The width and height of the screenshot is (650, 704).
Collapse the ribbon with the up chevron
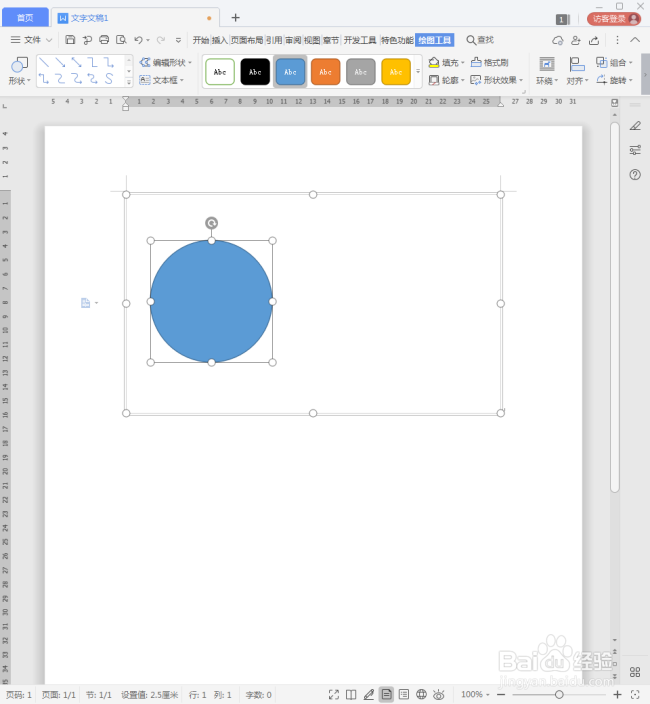[635, 40]
